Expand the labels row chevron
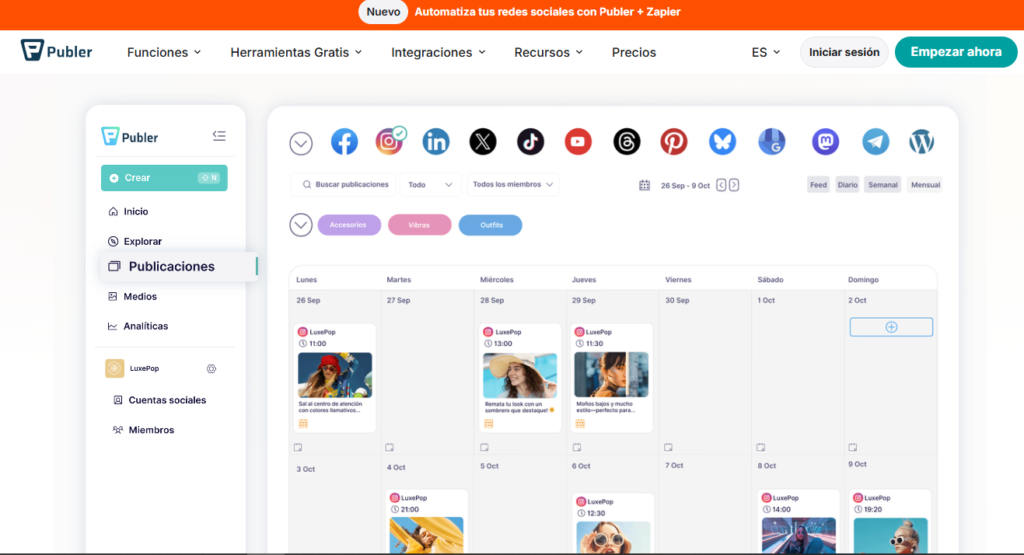 [x=301, y=225]
